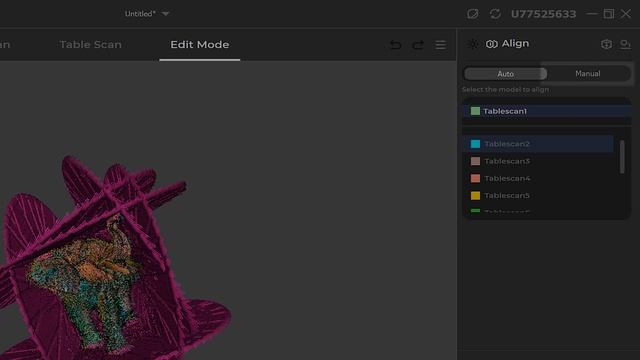Open the hamburger menu in the toolbar
This screenshot has height=360, width=640.
(440, 44)
